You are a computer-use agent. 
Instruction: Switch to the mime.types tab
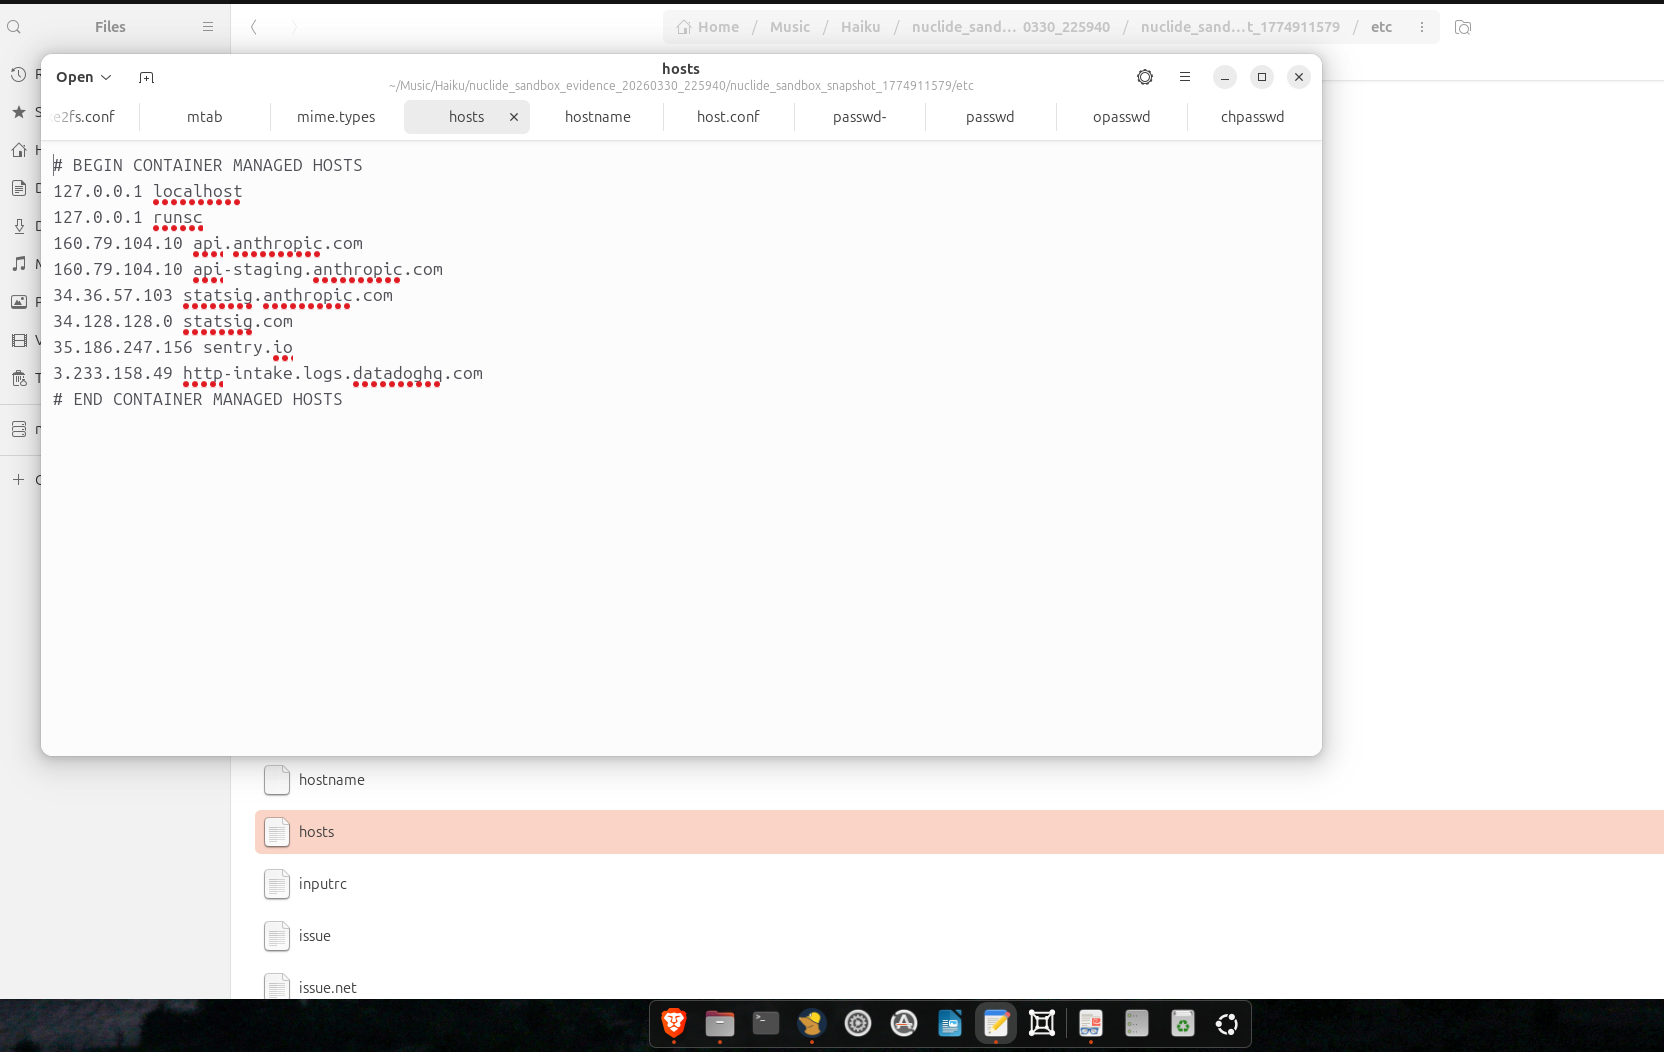336,117
